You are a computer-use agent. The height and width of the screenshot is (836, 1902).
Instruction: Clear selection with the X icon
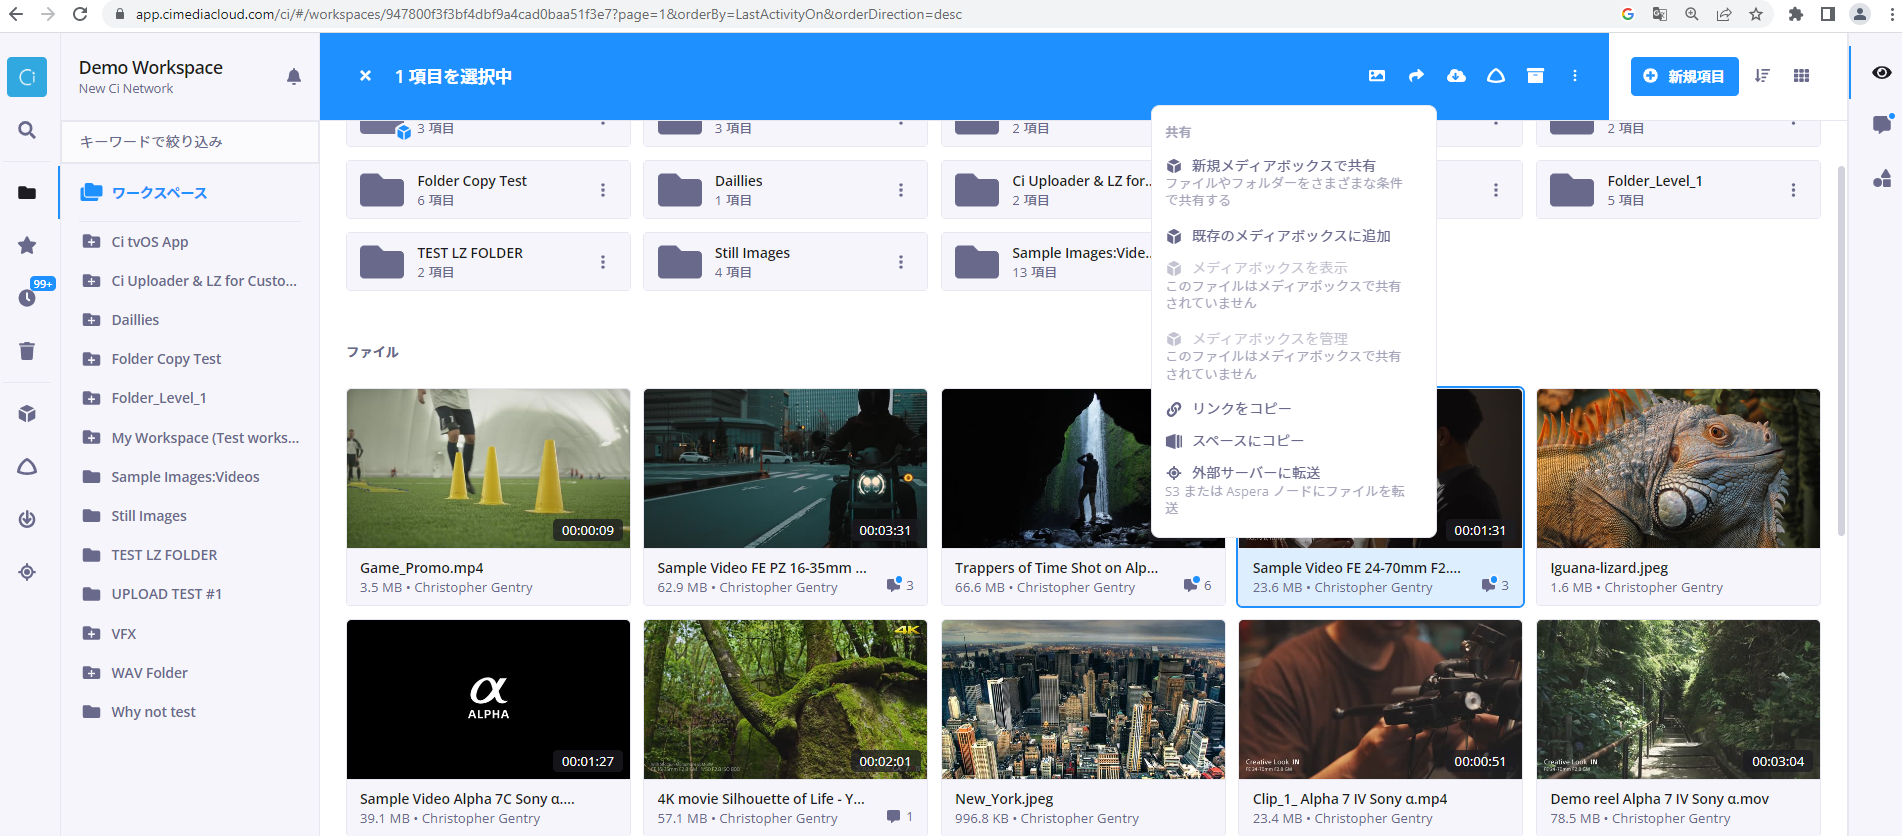(x=365, y=76)
